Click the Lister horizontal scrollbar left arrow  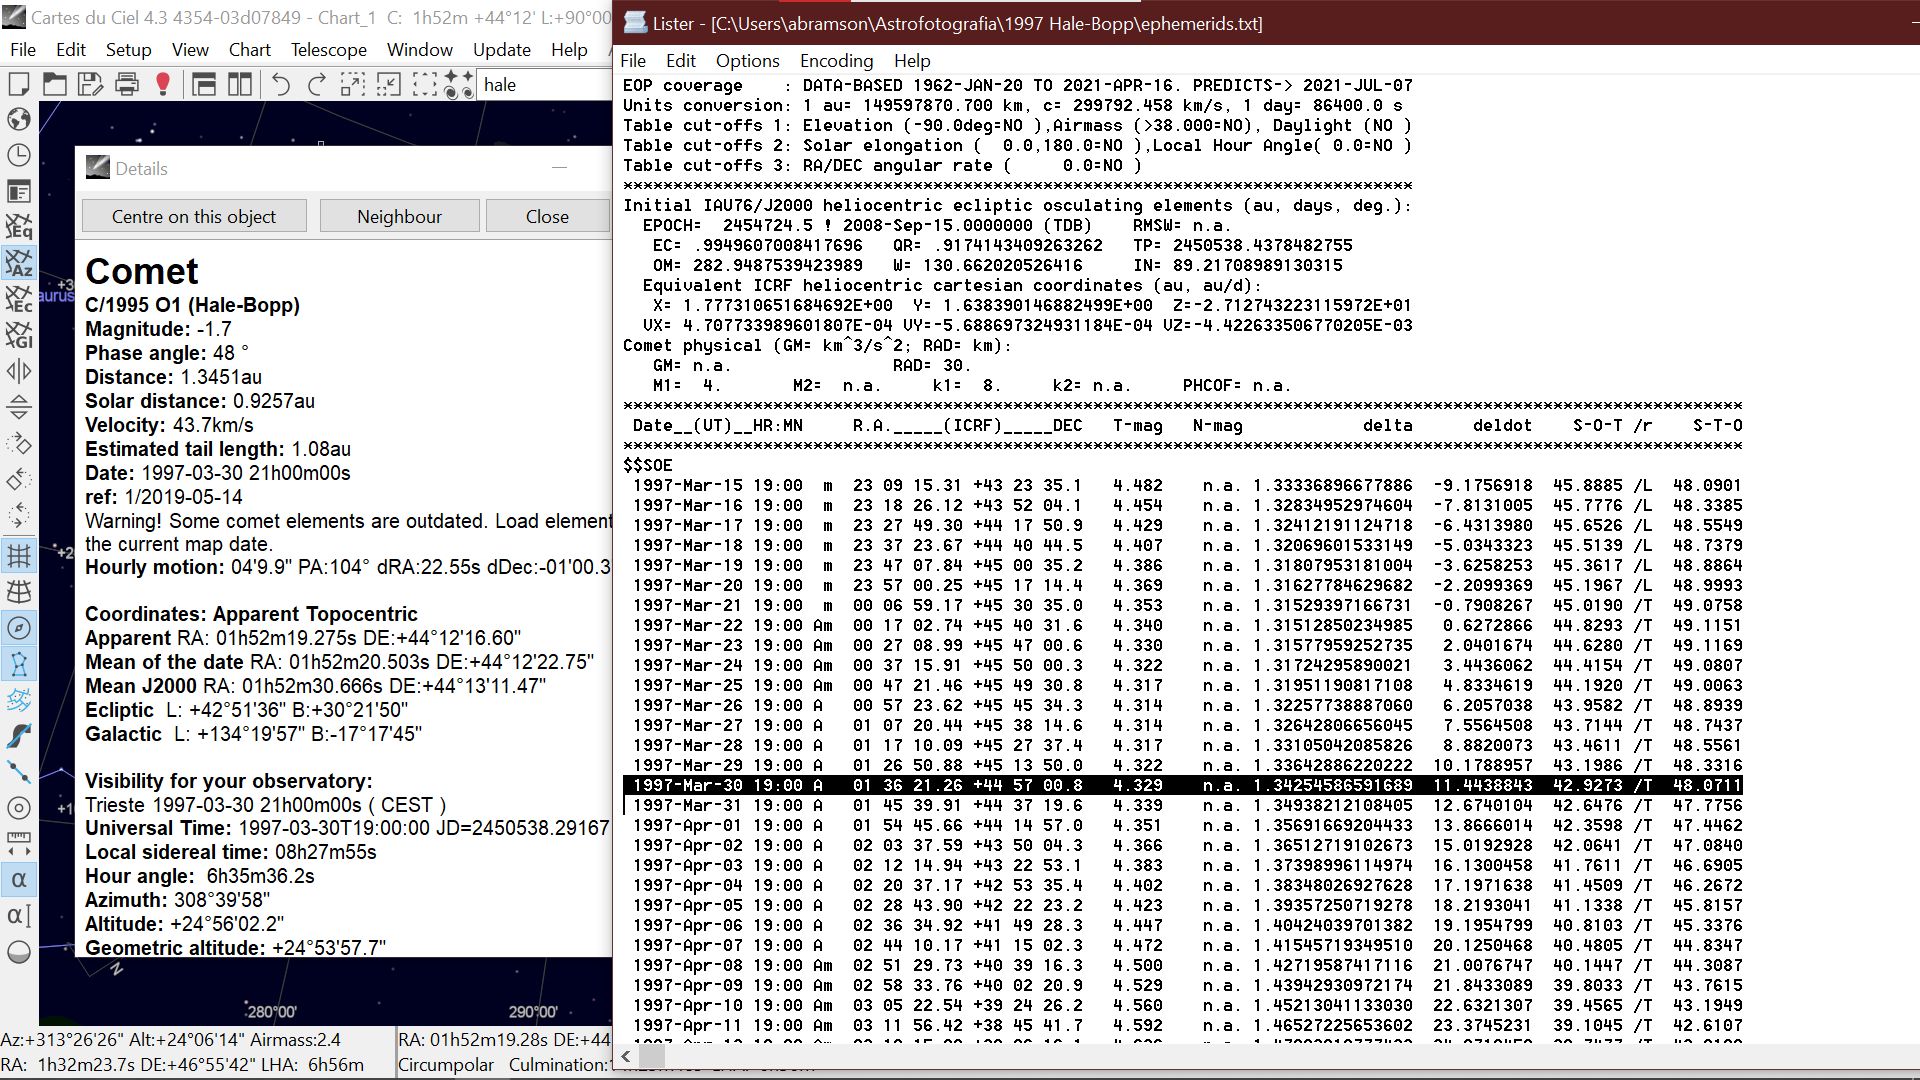pyautogui.click(x=627, y=1056)
